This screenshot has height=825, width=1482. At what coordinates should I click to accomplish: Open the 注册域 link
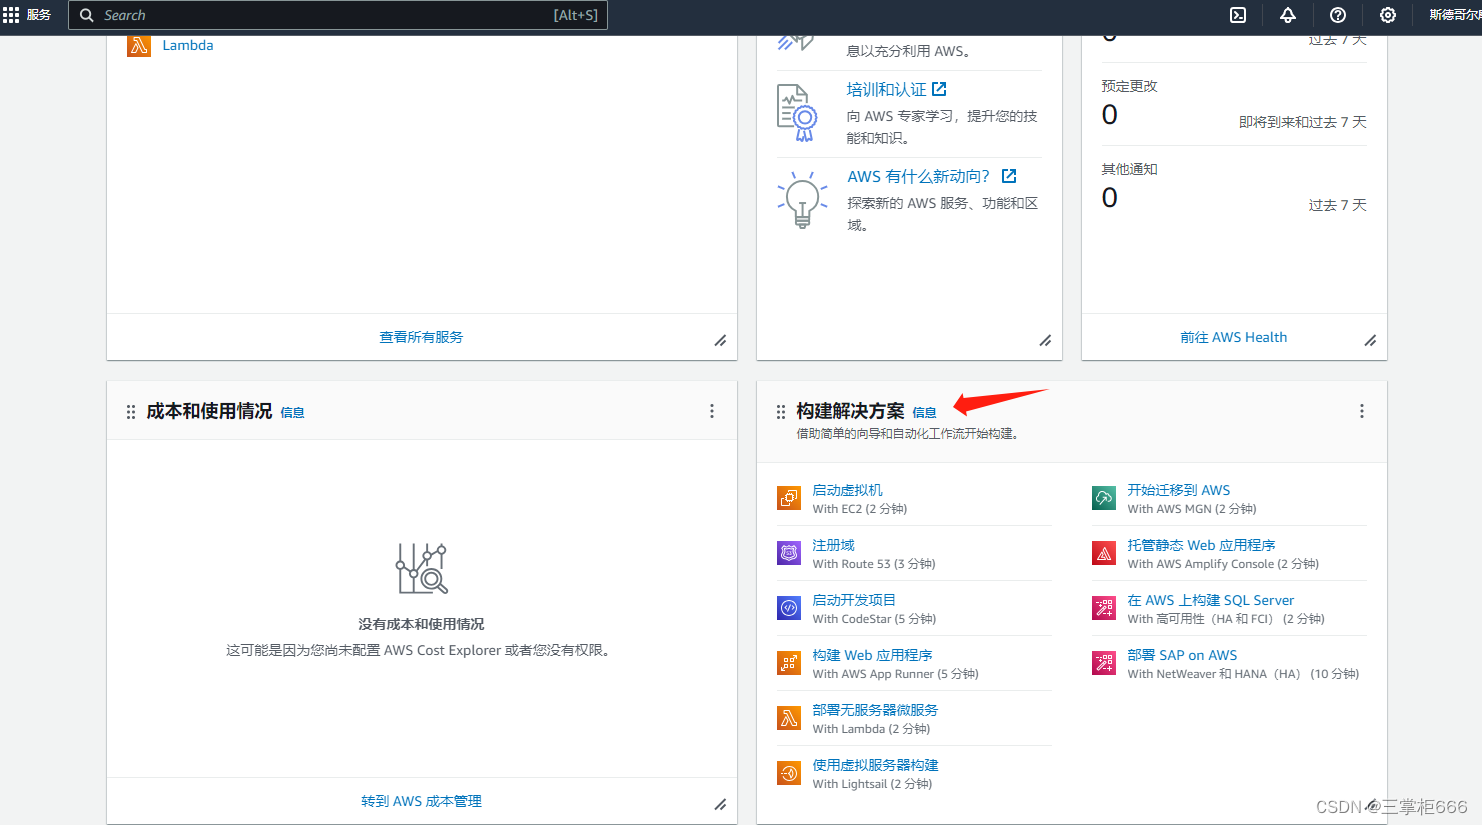(x=833, y=545)
